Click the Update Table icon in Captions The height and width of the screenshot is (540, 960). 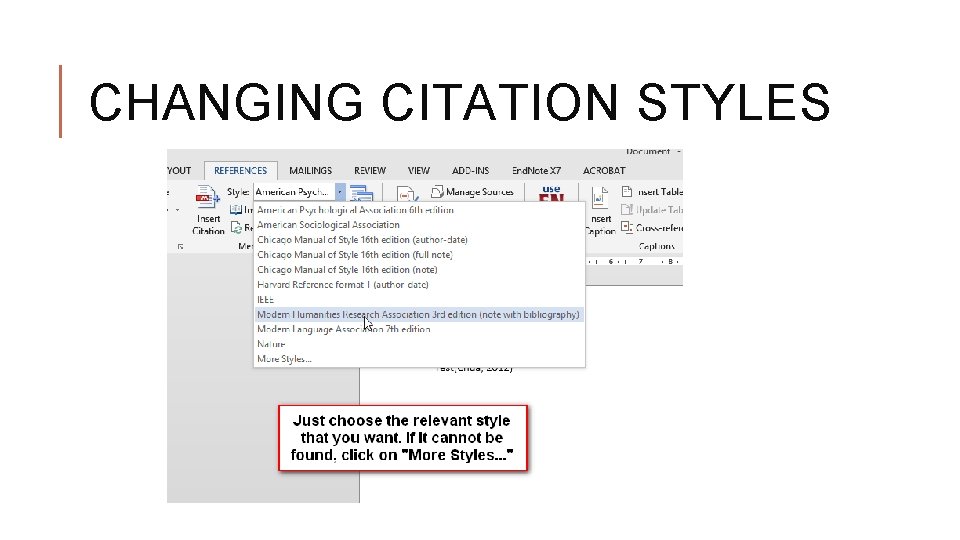626,210
